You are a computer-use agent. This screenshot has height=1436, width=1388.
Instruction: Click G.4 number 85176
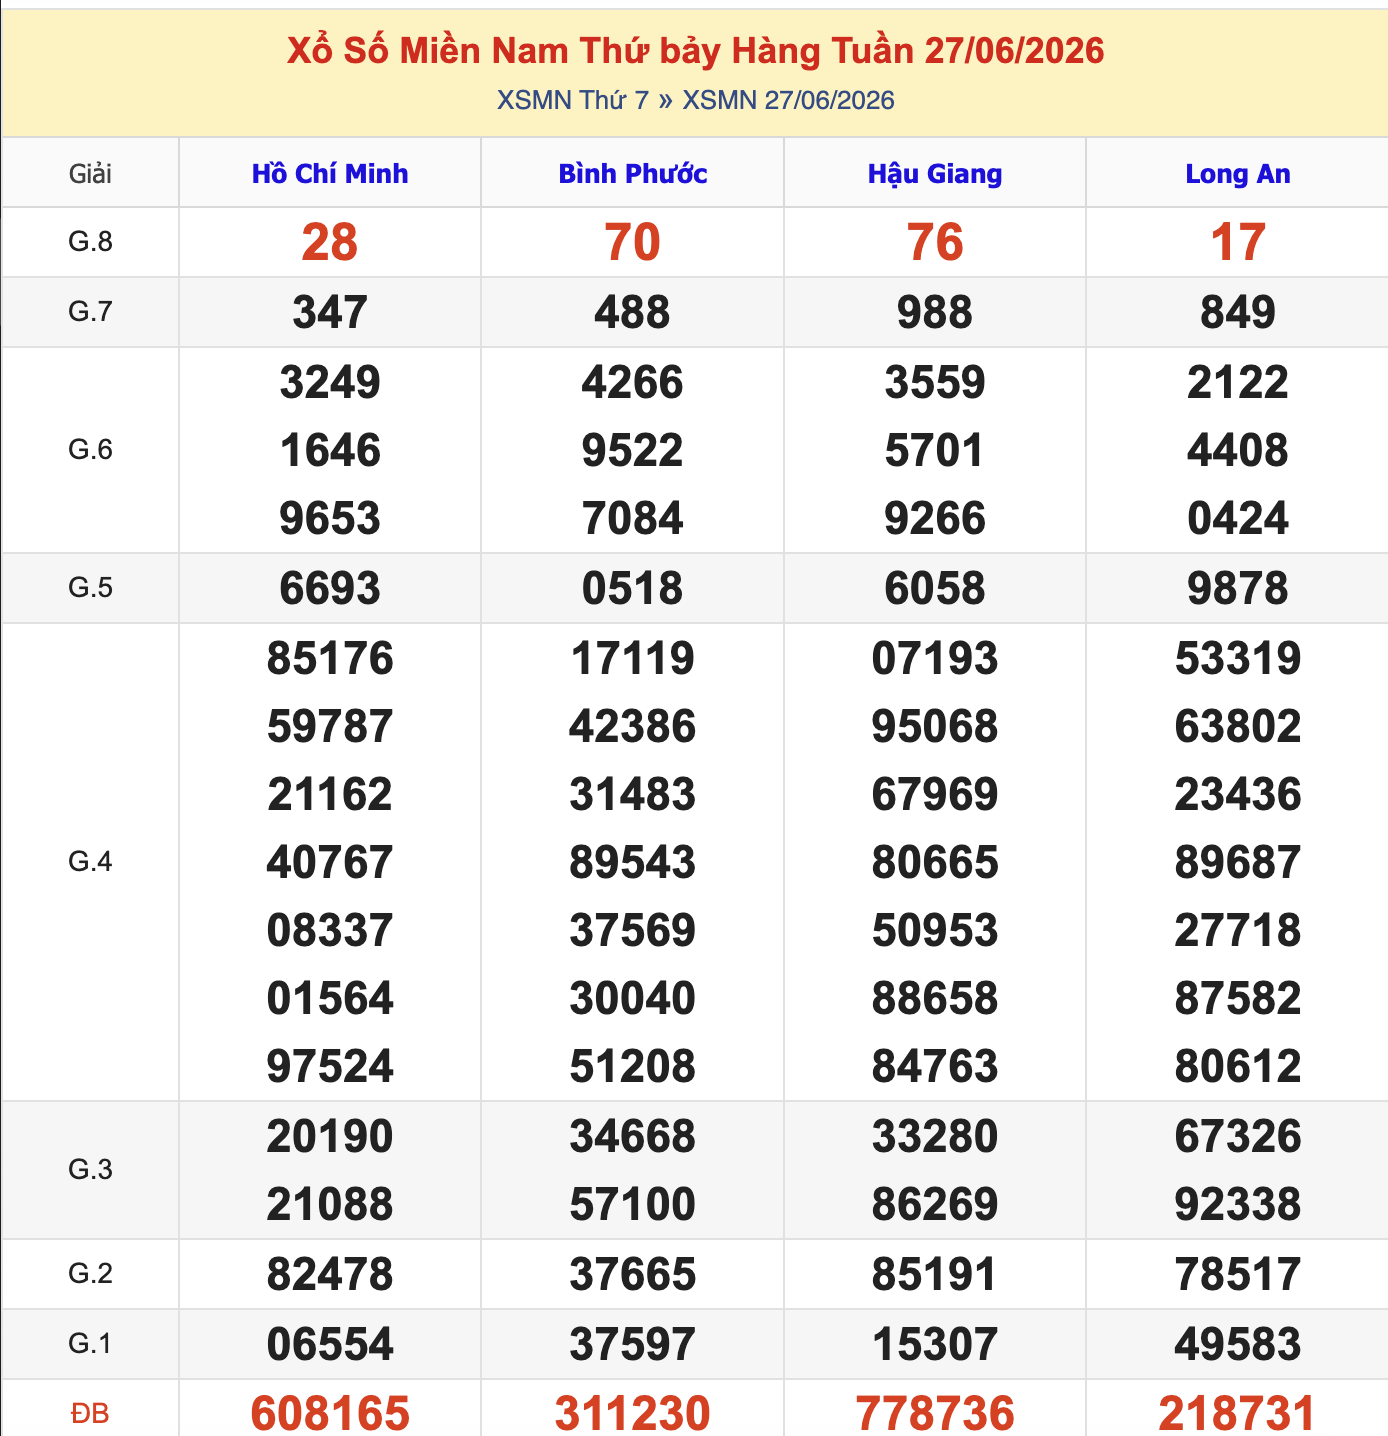coord(330,658)
